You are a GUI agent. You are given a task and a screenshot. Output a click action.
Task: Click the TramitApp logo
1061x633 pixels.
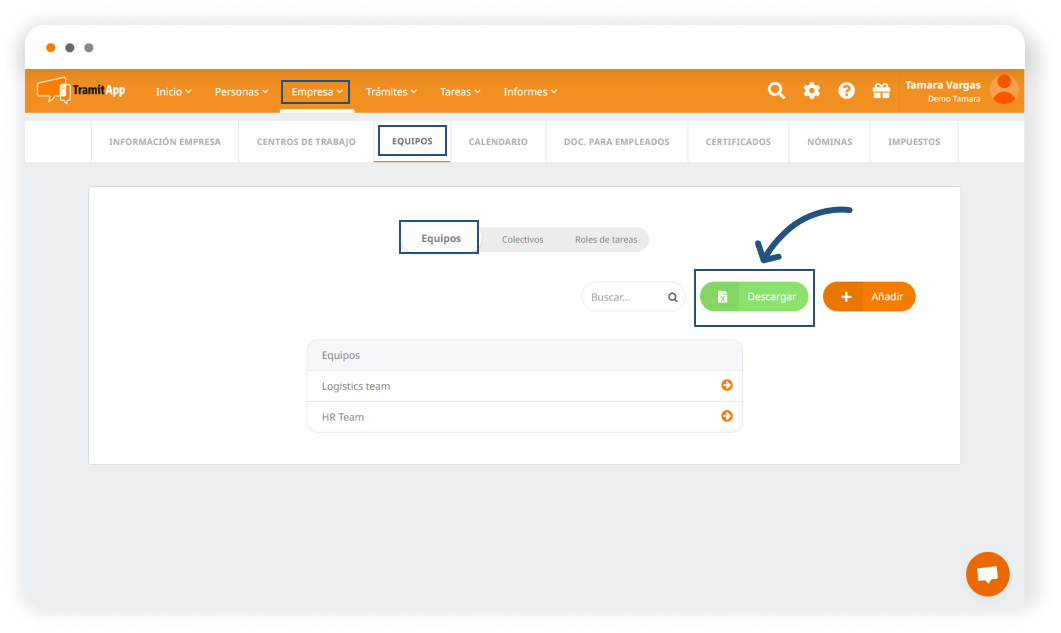click(81, 90)
